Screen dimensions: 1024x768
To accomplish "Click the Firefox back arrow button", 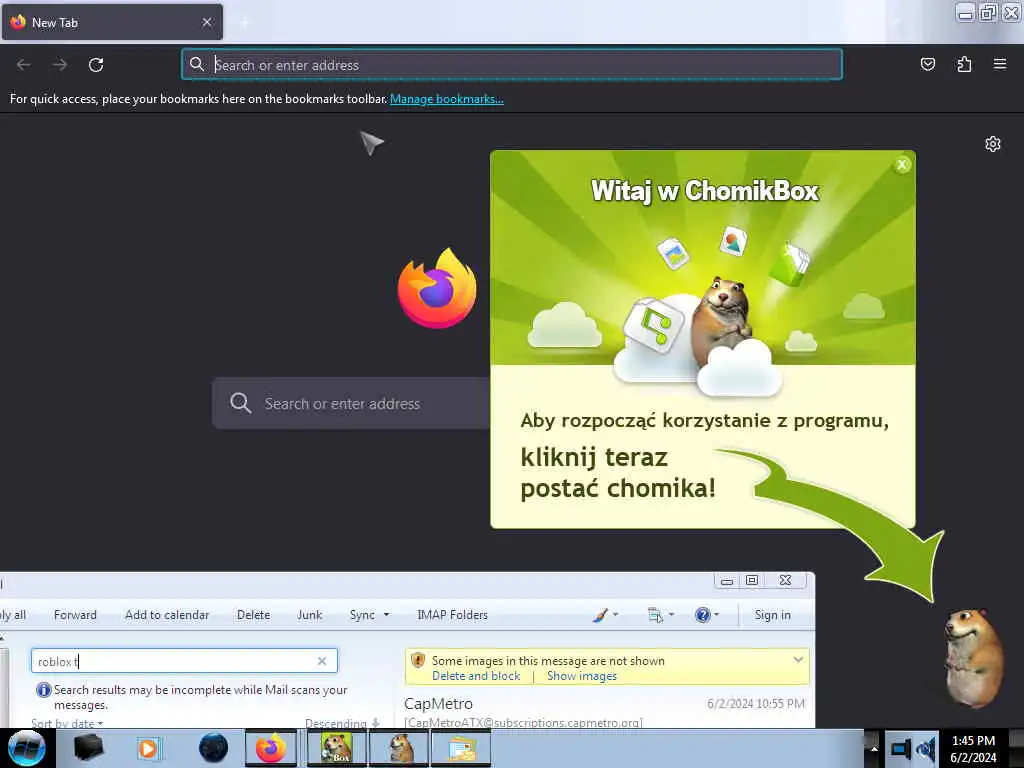I will tap(24, 65).
